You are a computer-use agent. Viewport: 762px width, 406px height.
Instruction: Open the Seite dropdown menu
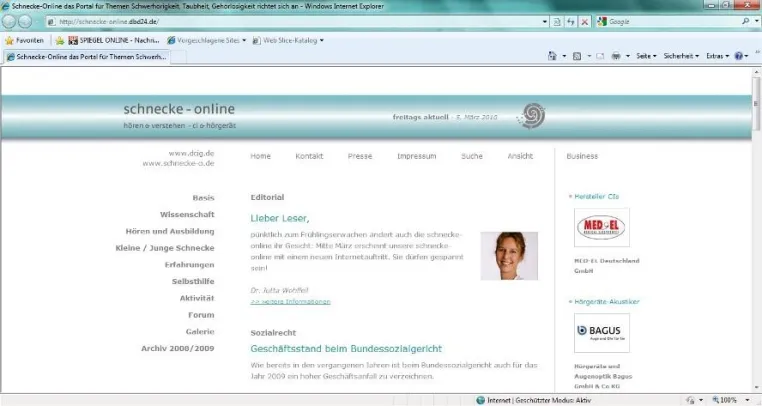pos(646,56)
